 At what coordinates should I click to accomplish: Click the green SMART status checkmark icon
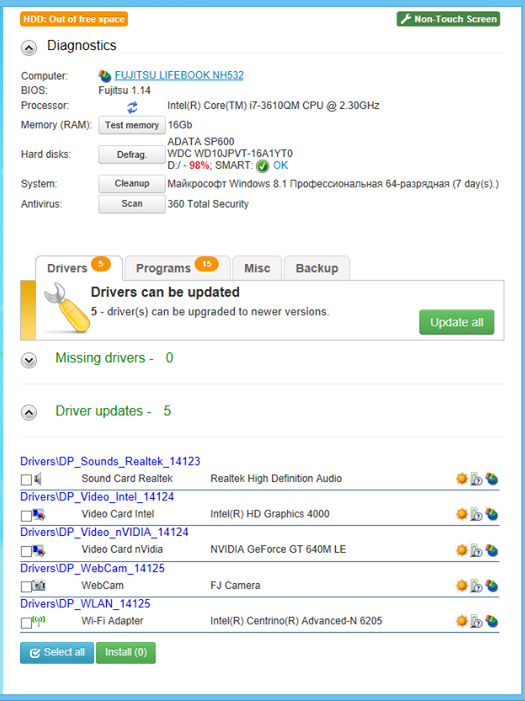tap(262, 166)
